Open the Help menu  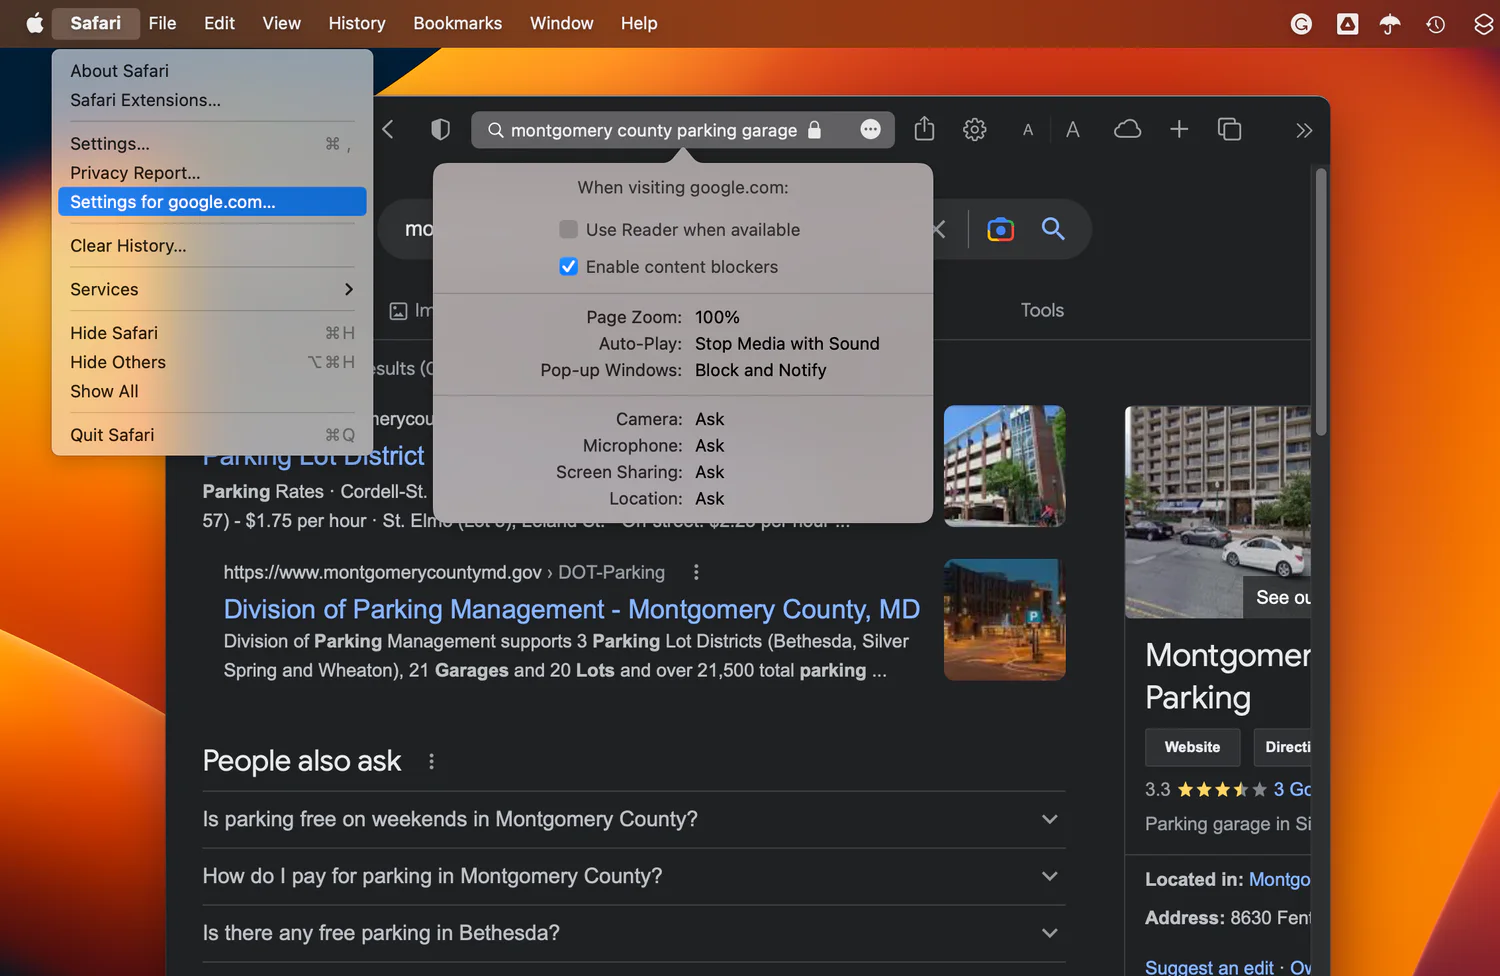(x=639, y=23)
